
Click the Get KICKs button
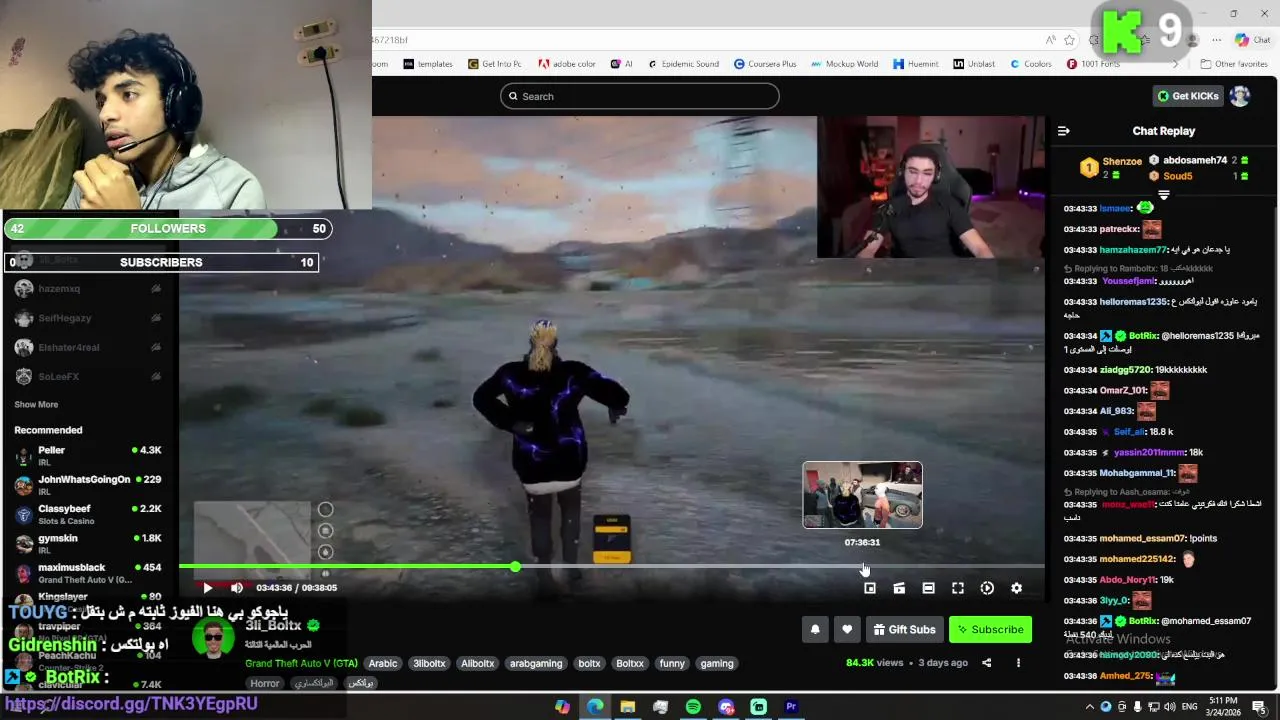coord(1188,96)
